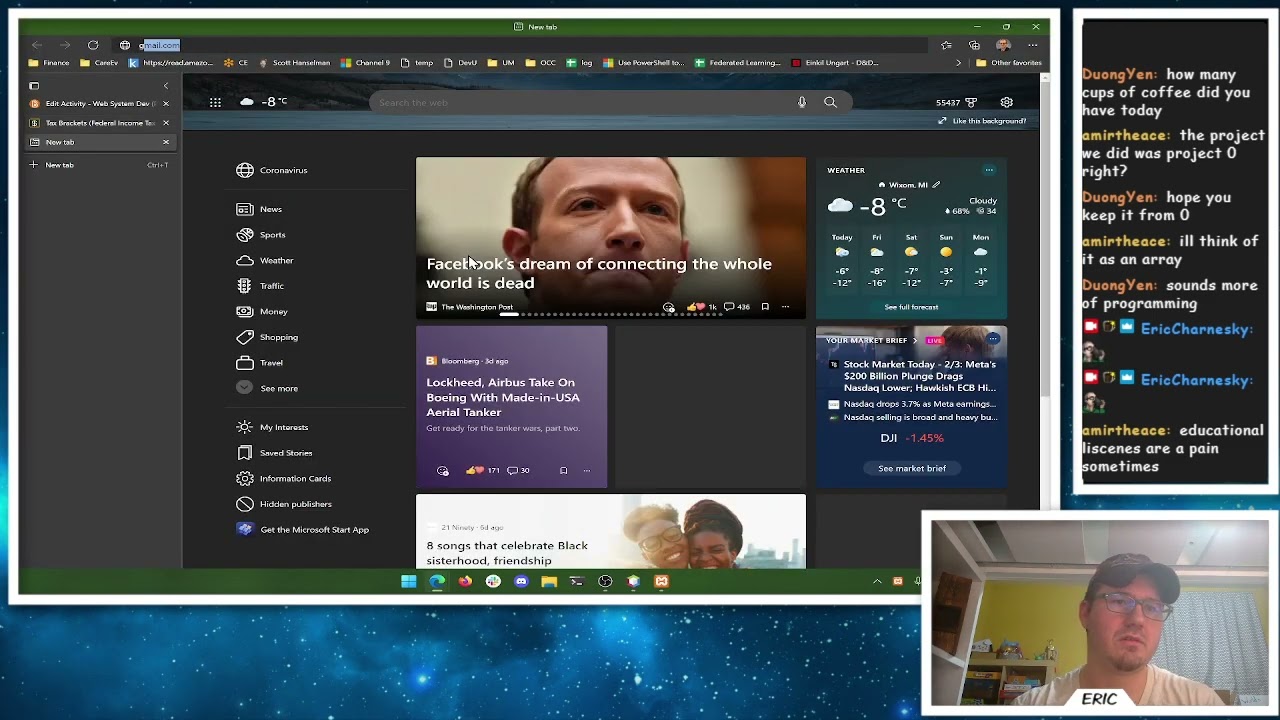Open the Federated Learning bookmark
The width and height of the screenshot is (1280, 720).
[x=738, y=63]
